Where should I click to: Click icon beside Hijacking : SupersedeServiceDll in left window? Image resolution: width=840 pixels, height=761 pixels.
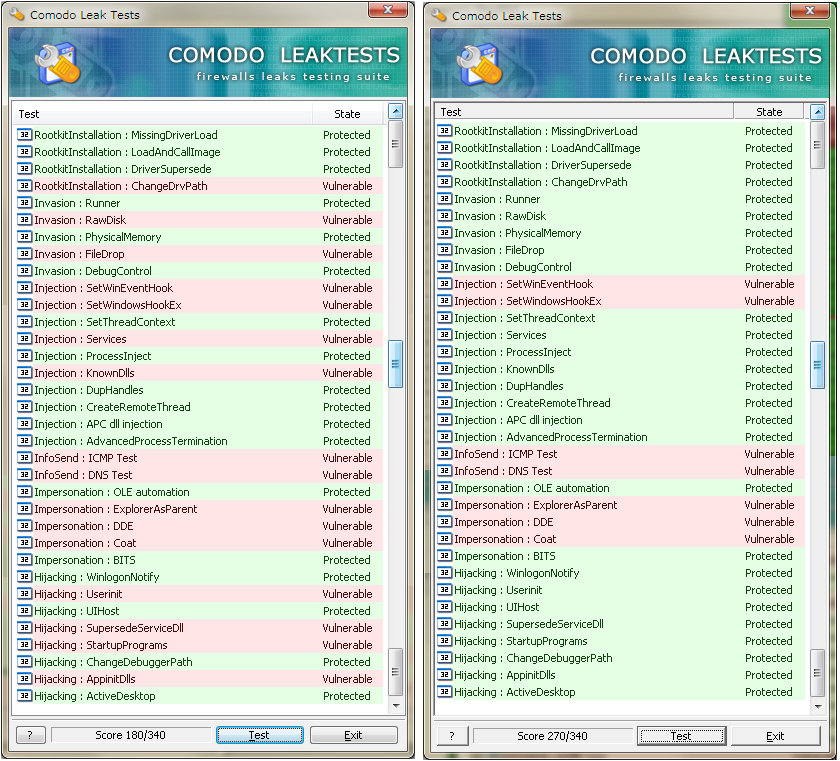tap(24, 628)
